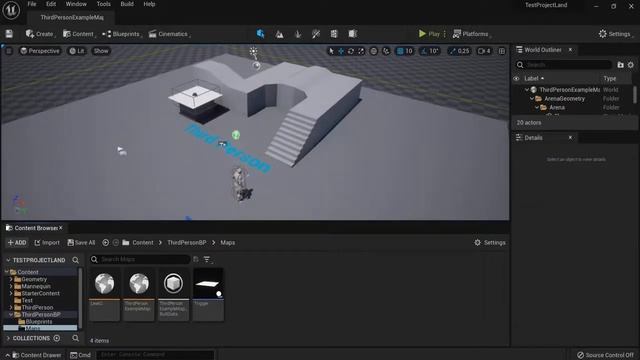Viewport: 640px width, 360px height.
Task: Choose the viewport select (arrow) tool
Action: click(x=331, y=51)
